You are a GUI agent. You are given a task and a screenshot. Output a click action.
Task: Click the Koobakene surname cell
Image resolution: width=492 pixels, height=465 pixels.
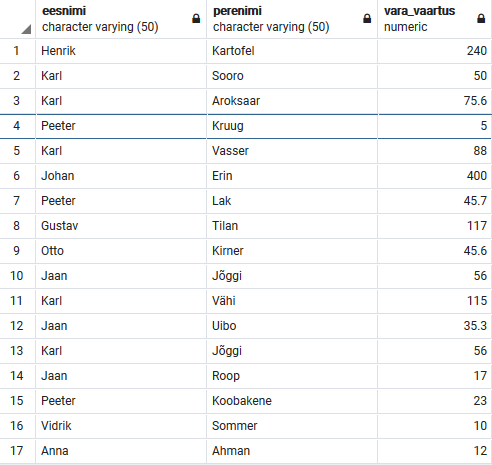(x=292, y=401)
